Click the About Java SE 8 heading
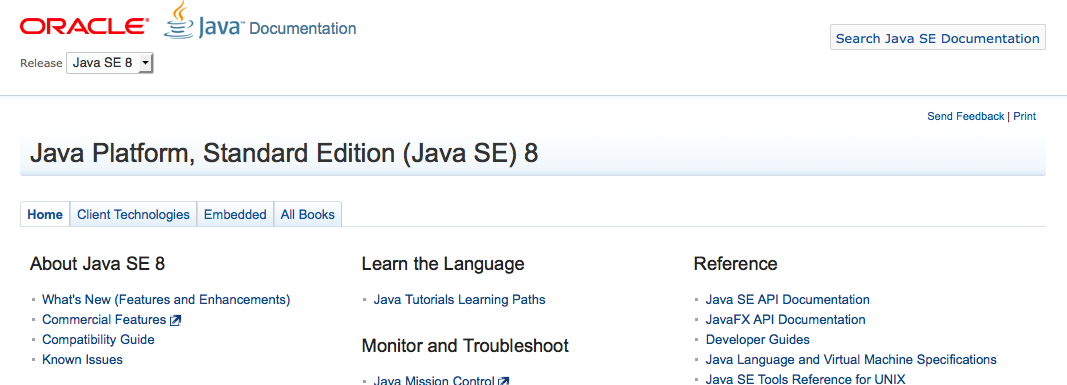Image resolution: width=1067 pixels, height=385 pixels. [97, 264]
